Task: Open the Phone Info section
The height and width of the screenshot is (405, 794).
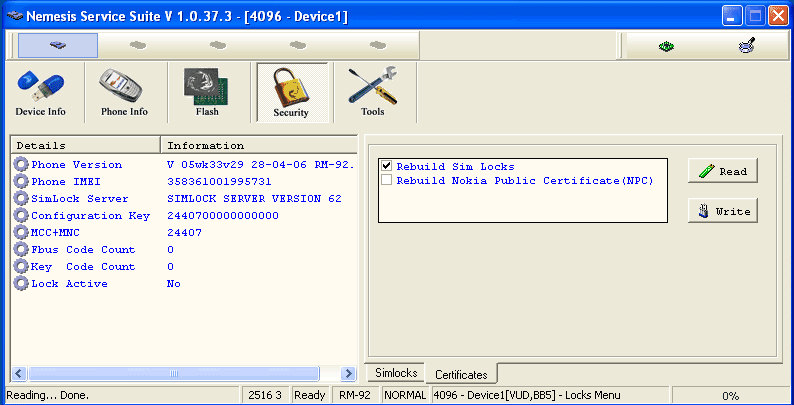Action: coord(124,93)
